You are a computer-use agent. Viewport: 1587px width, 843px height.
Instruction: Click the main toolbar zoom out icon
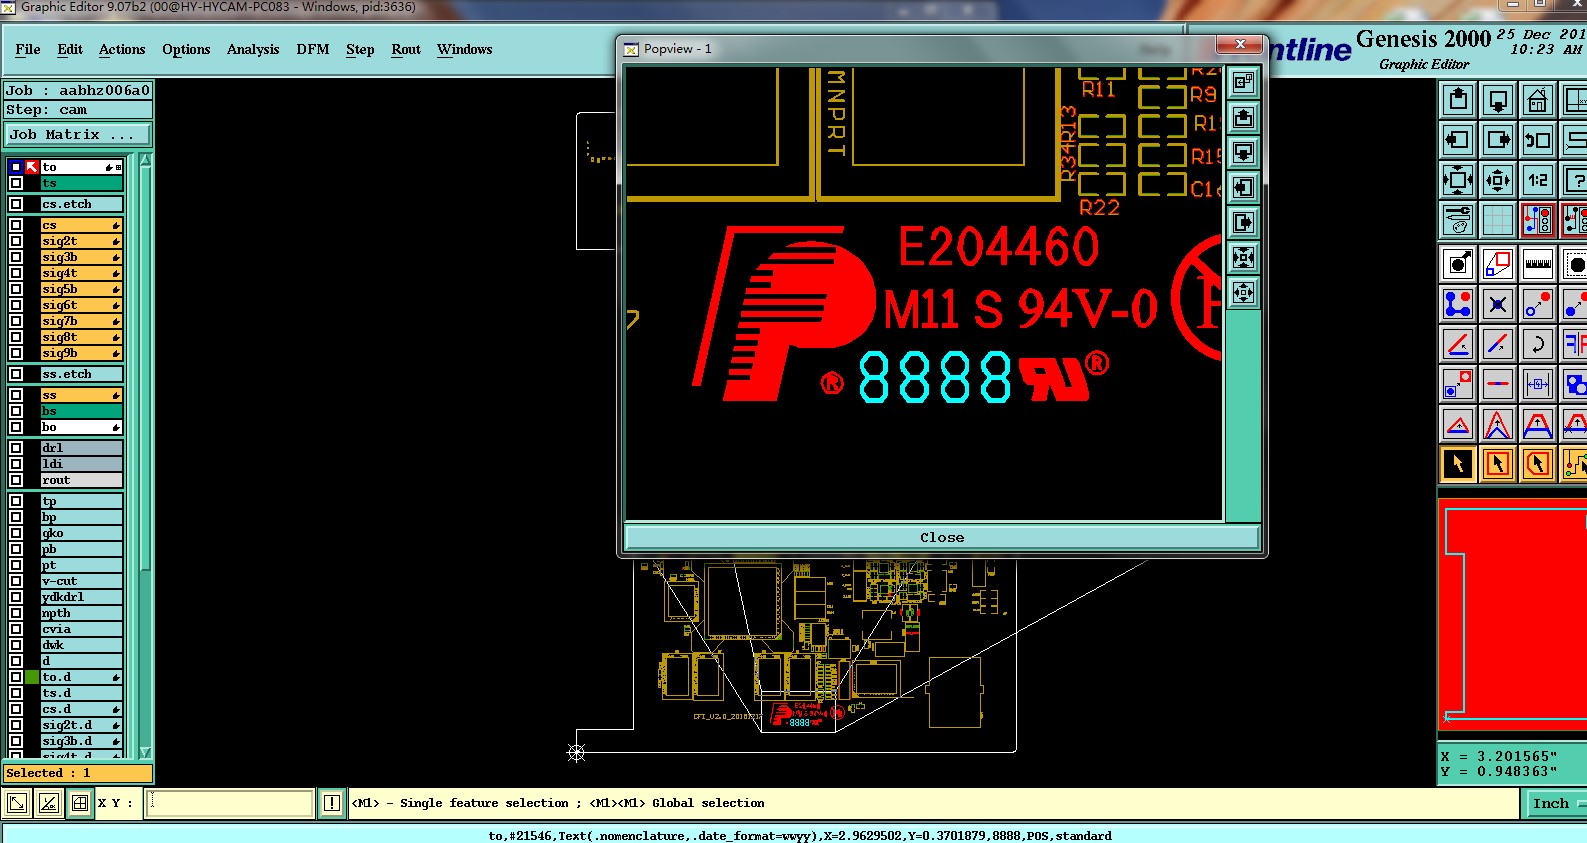pyautogui.click(x=1498, y=180)
